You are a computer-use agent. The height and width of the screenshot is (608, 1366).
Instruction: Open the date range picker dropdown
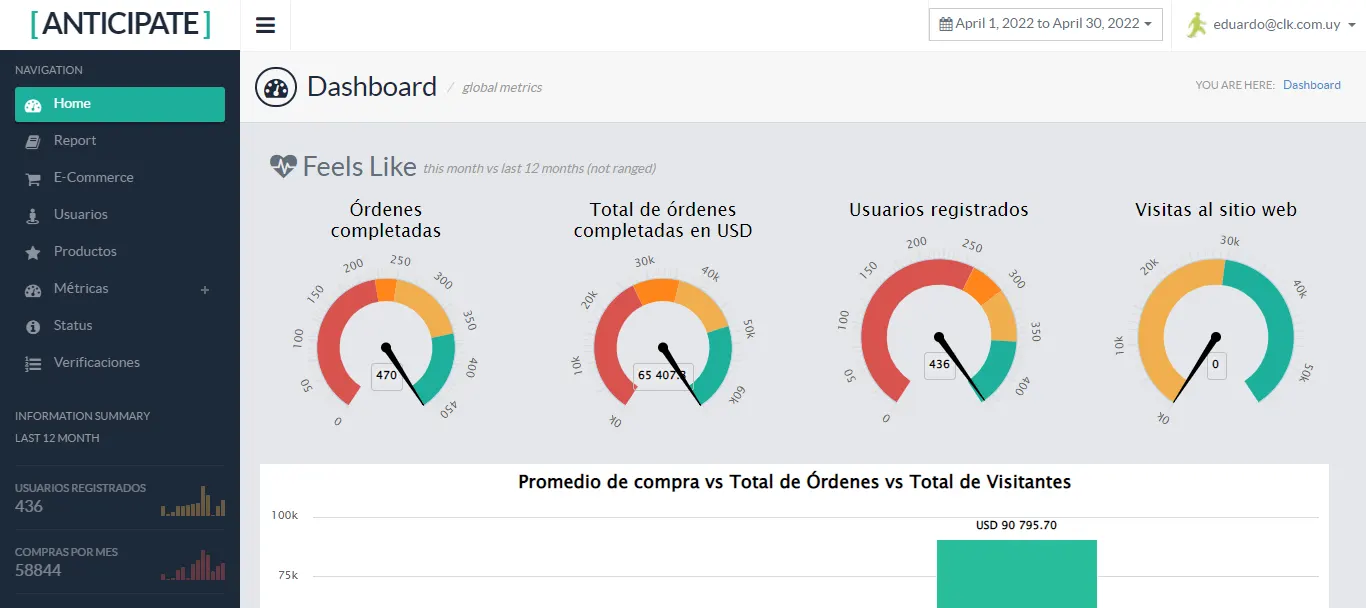point(1045,24)
